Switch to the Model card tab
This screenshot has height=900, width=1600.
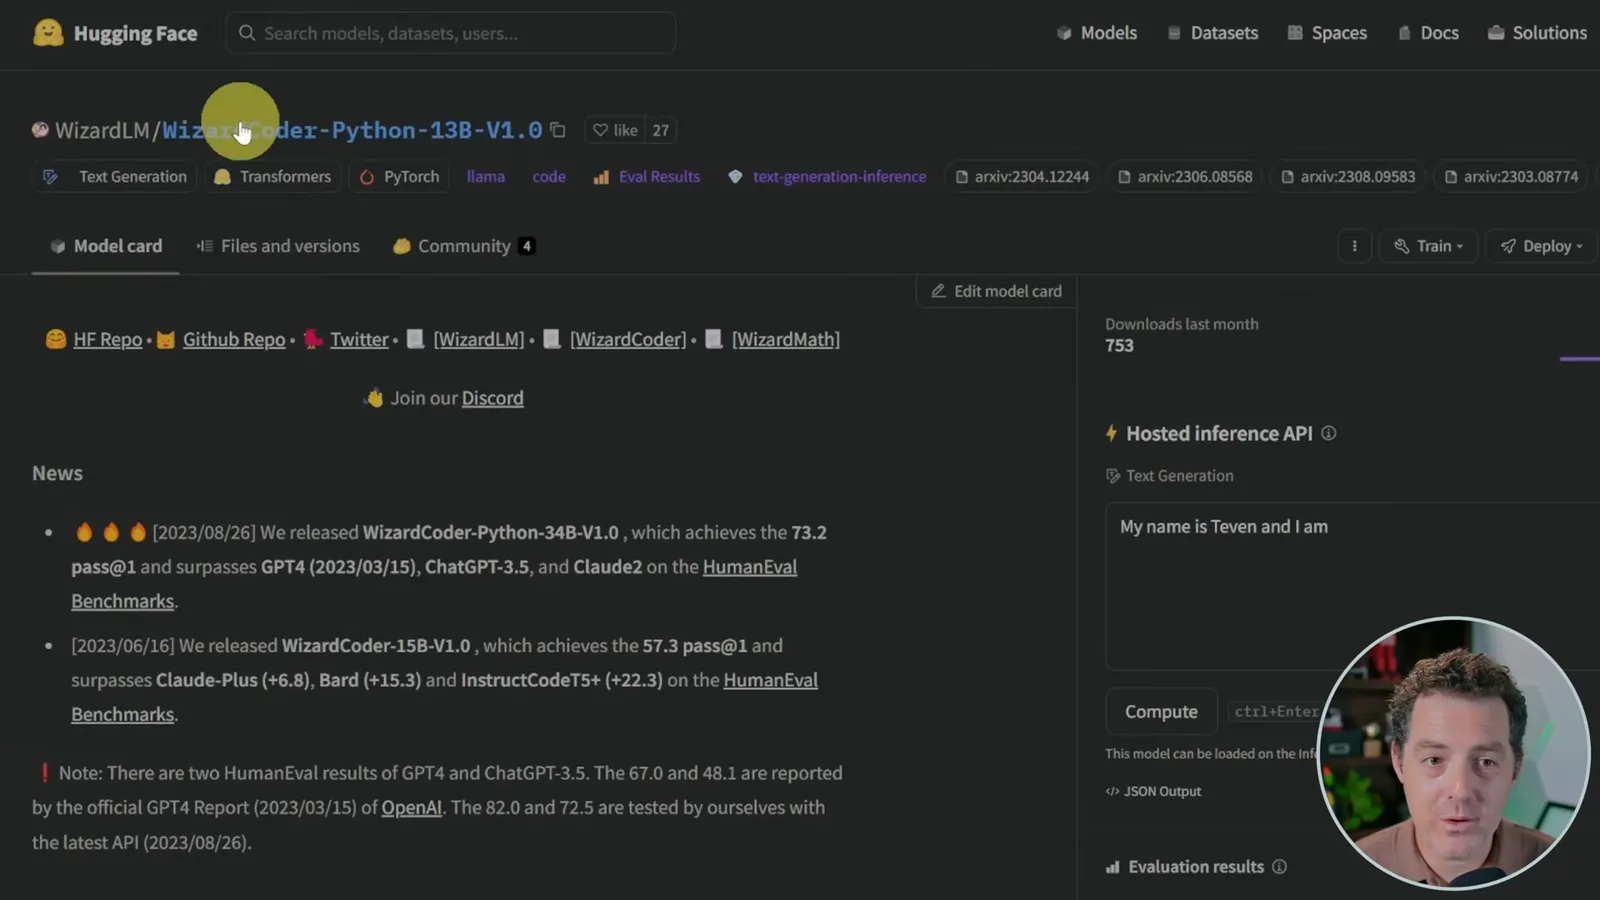point(106,246)
